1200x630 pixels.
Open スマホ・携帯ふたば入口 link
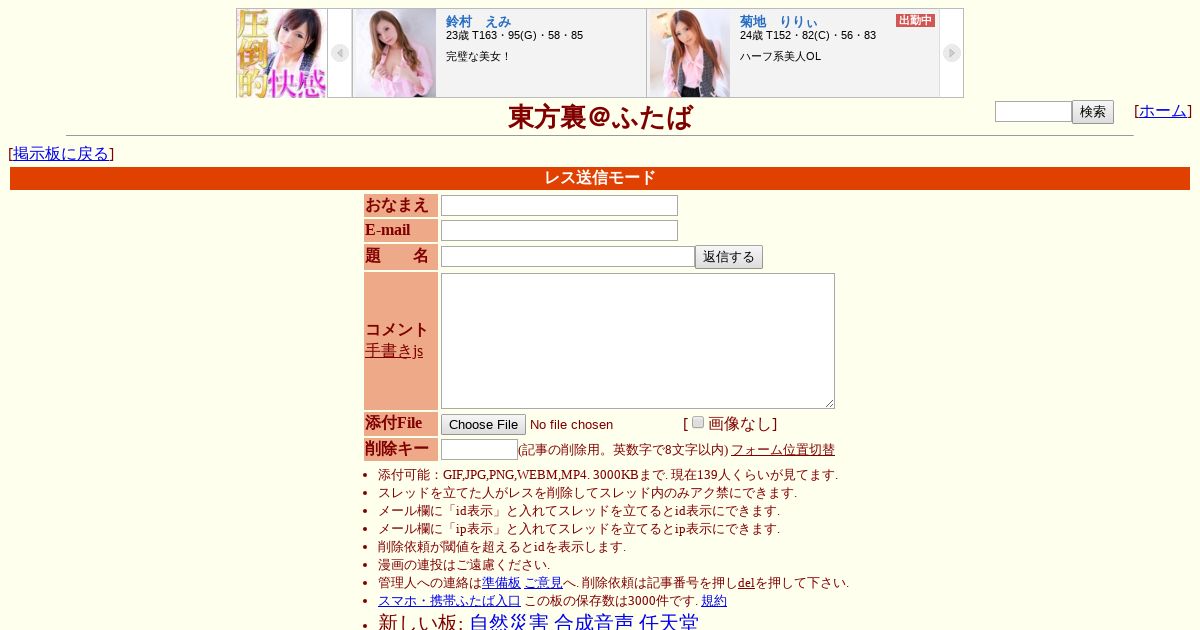point(449,601)
